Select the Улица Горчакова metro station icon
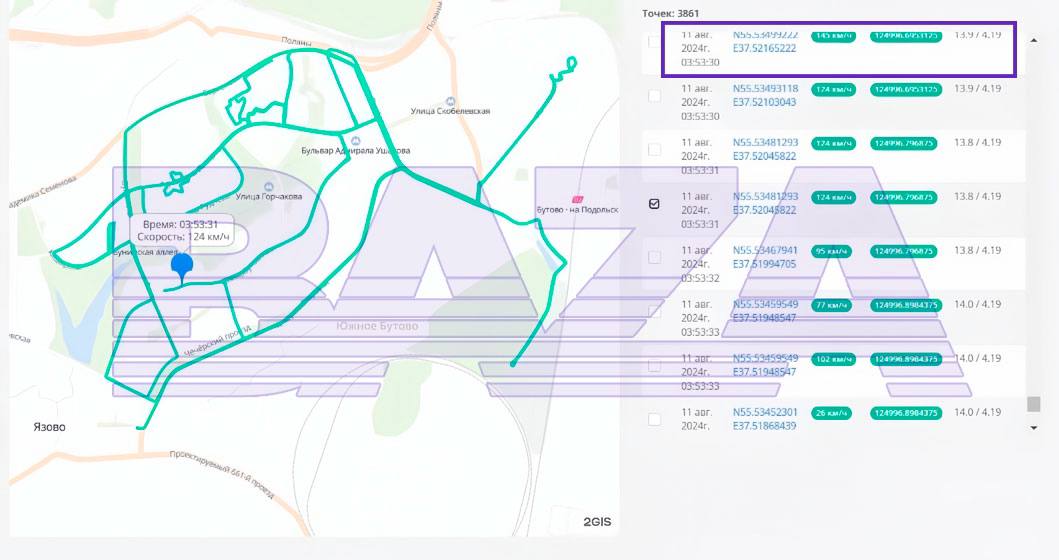 click(268, 187)
